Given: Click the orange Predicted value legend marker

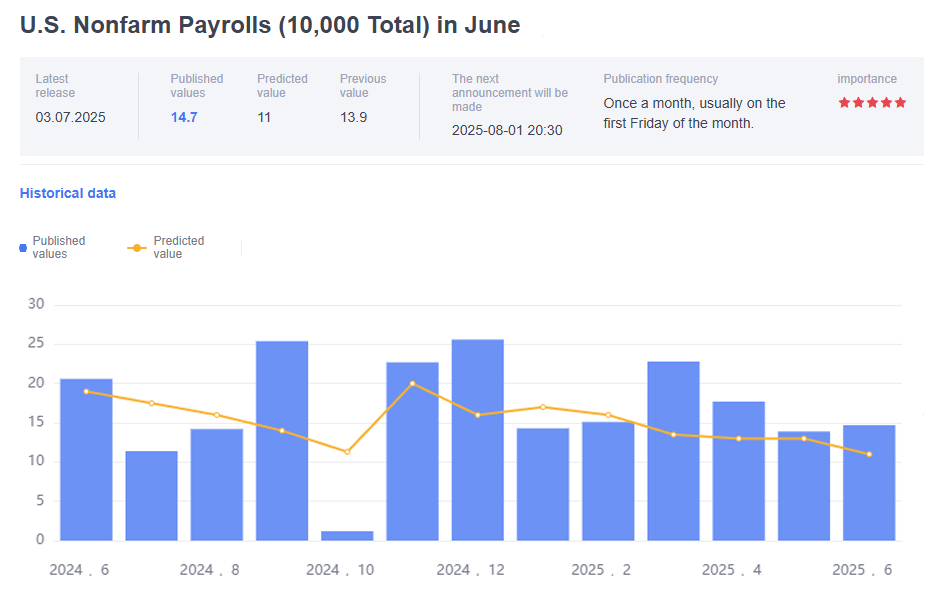Looking at the screenshot, I should point(138,247).
